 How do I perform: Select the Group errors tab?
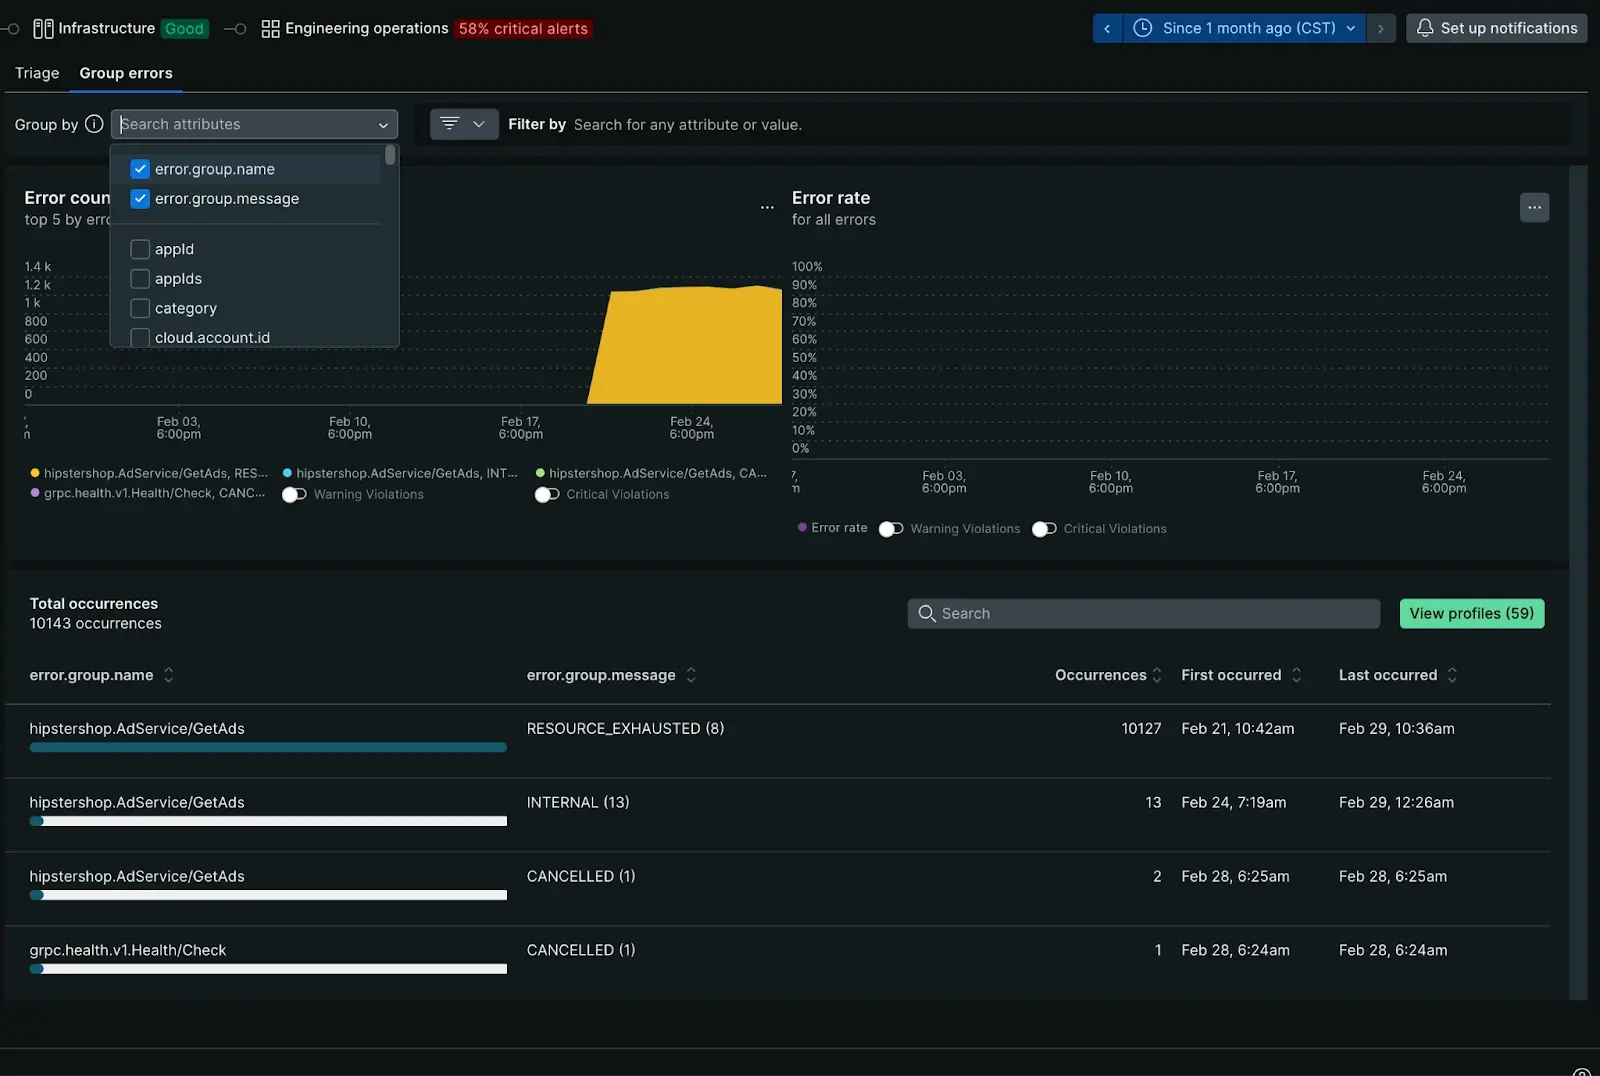point(126,73)
